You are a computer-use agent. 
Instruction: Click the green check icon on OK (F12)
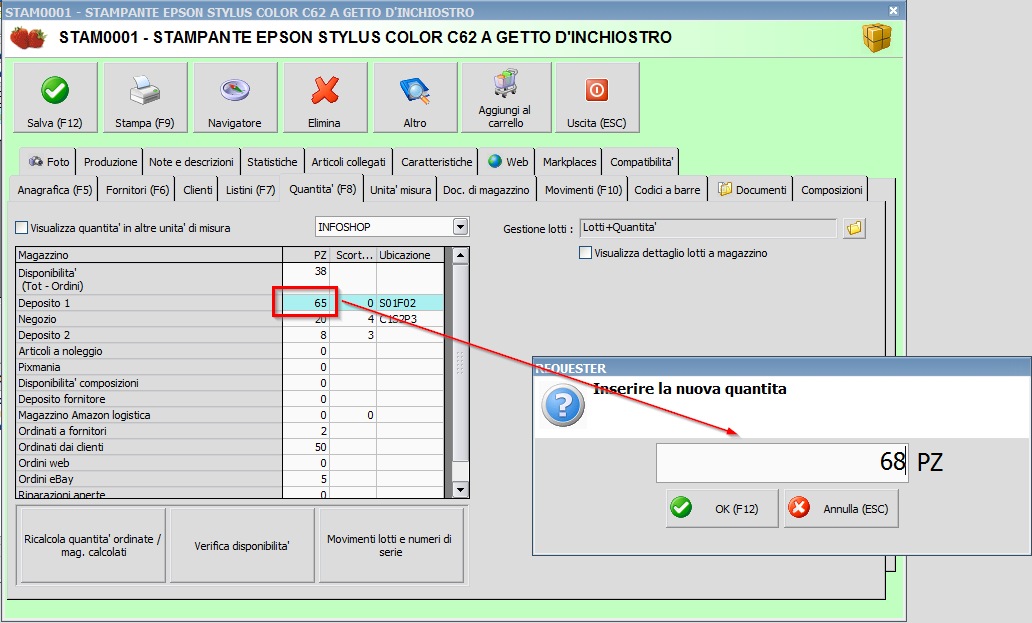pos(681,508)
